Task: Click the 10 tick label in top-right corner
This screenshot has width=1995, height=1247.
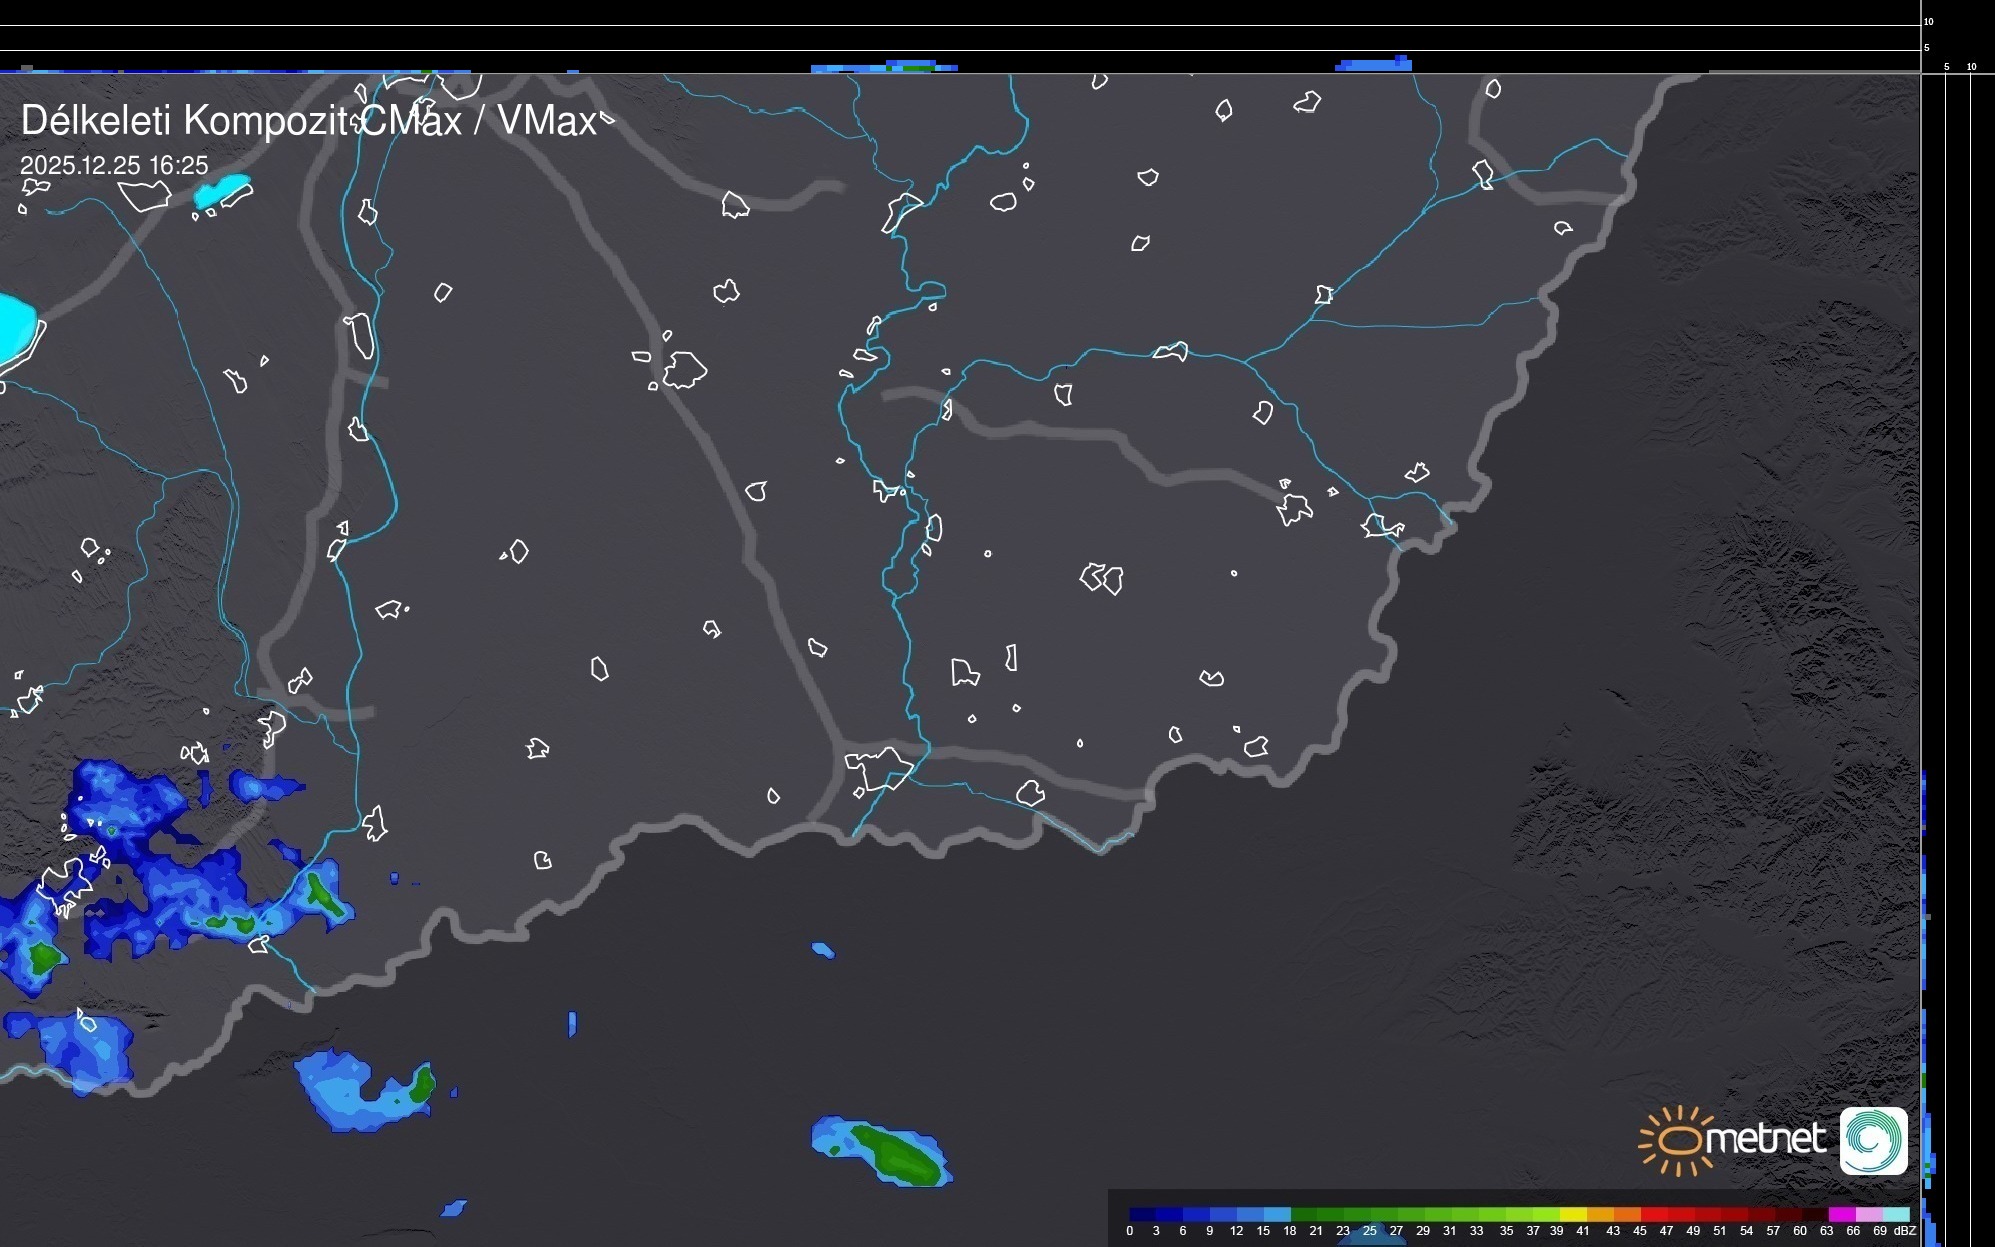Action: [x=1929, y=21]
